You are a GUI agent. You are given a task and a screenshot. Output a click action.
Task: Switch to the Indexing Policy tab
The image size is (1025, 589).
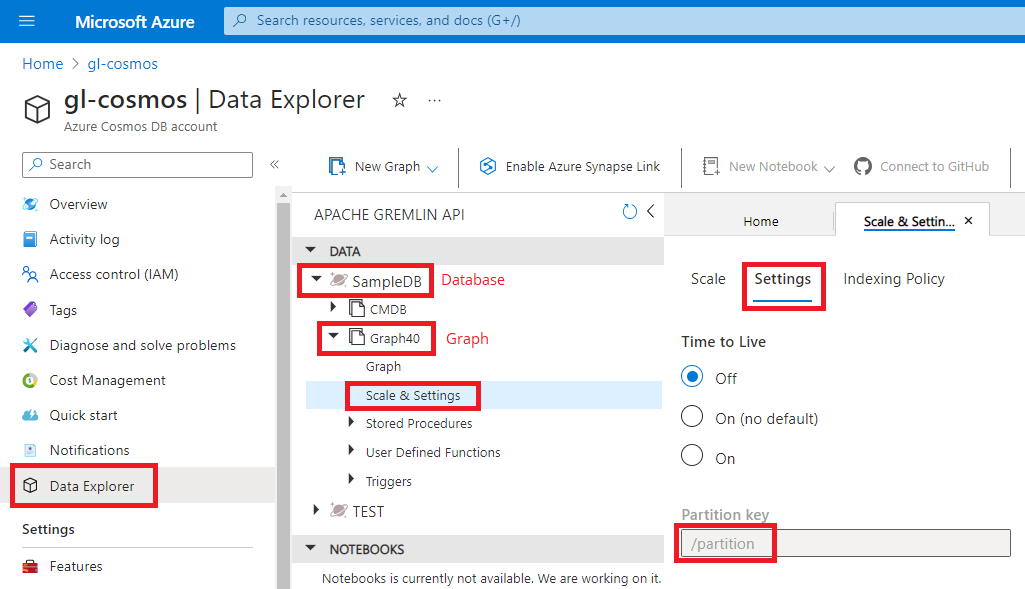[x=893, y=279]
